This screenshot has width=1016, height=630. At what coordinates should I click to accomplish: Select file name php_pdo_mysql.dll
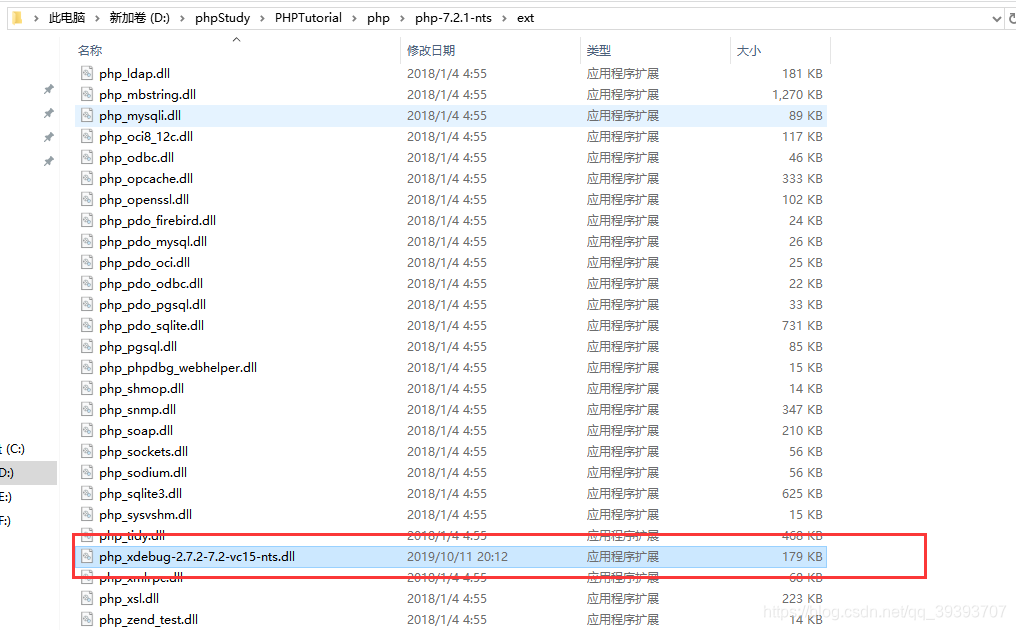pyautogui.click(x=153, y=241)
